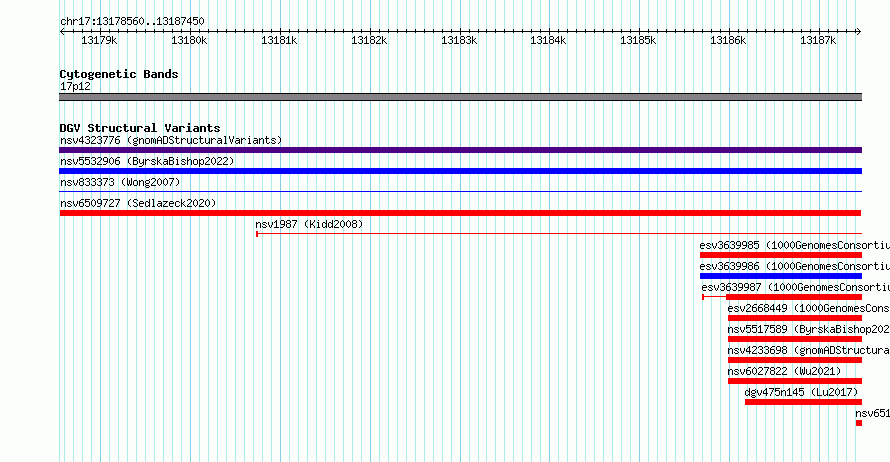Open the nsv4233698 gnomAD variant label
Screen dimensions: 890x462
tap(809, 350)
